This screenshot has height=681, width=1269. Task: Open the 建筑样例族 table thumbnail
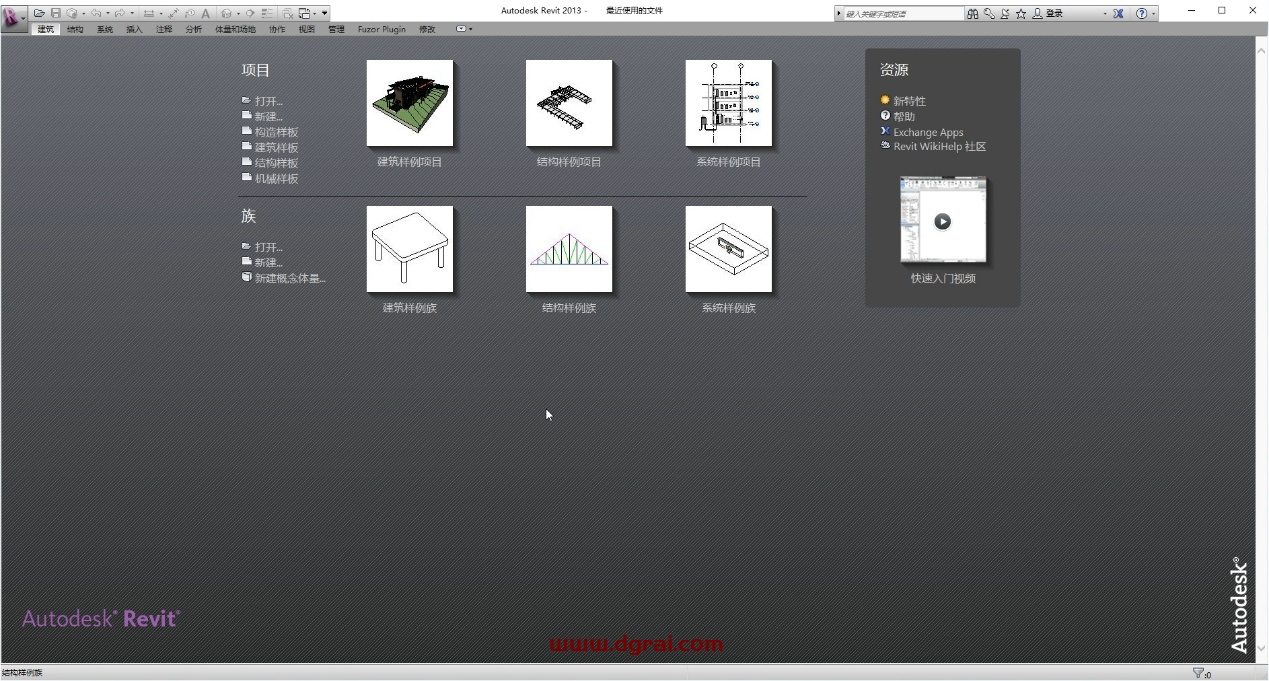click(x=409, y=249)
